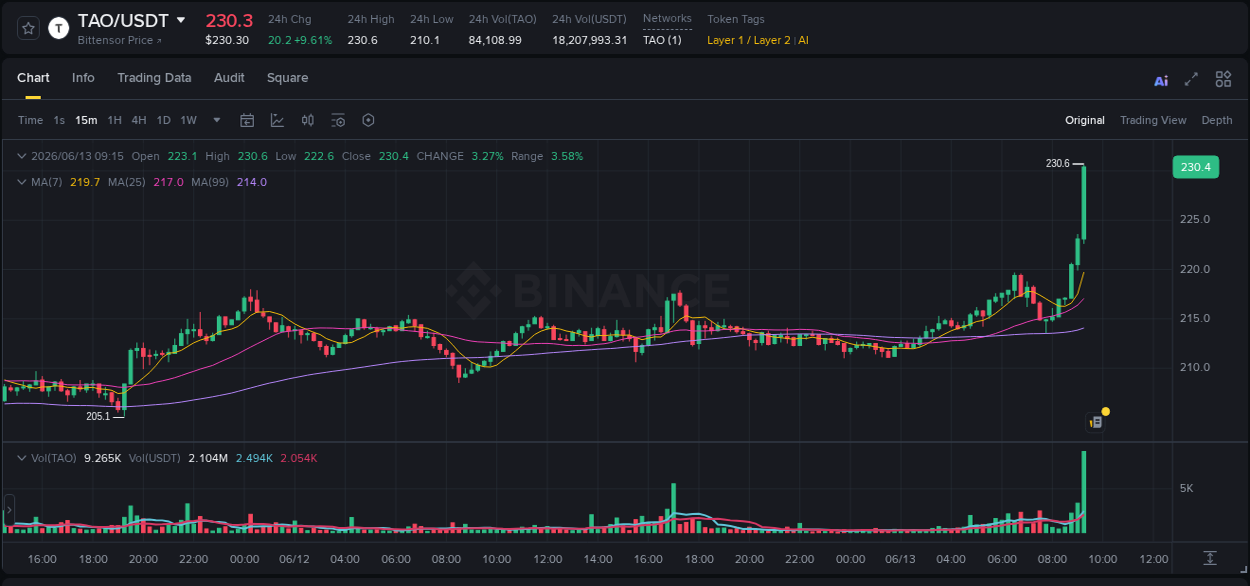Open technical indicators line-chart icon
Viewport: 1250px width, 586px height.
tap(277, 120)
